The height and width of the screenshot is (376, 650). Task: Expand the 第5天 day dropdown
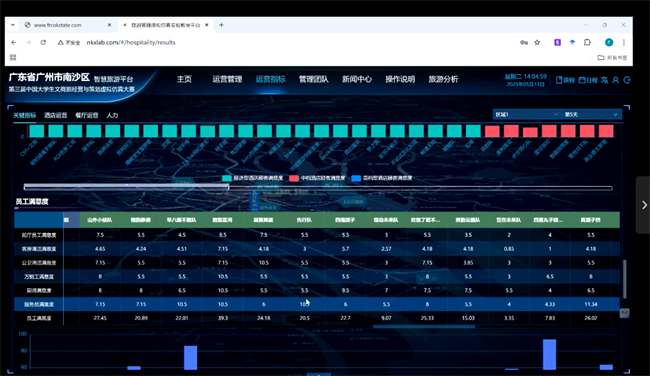point(592,114)
